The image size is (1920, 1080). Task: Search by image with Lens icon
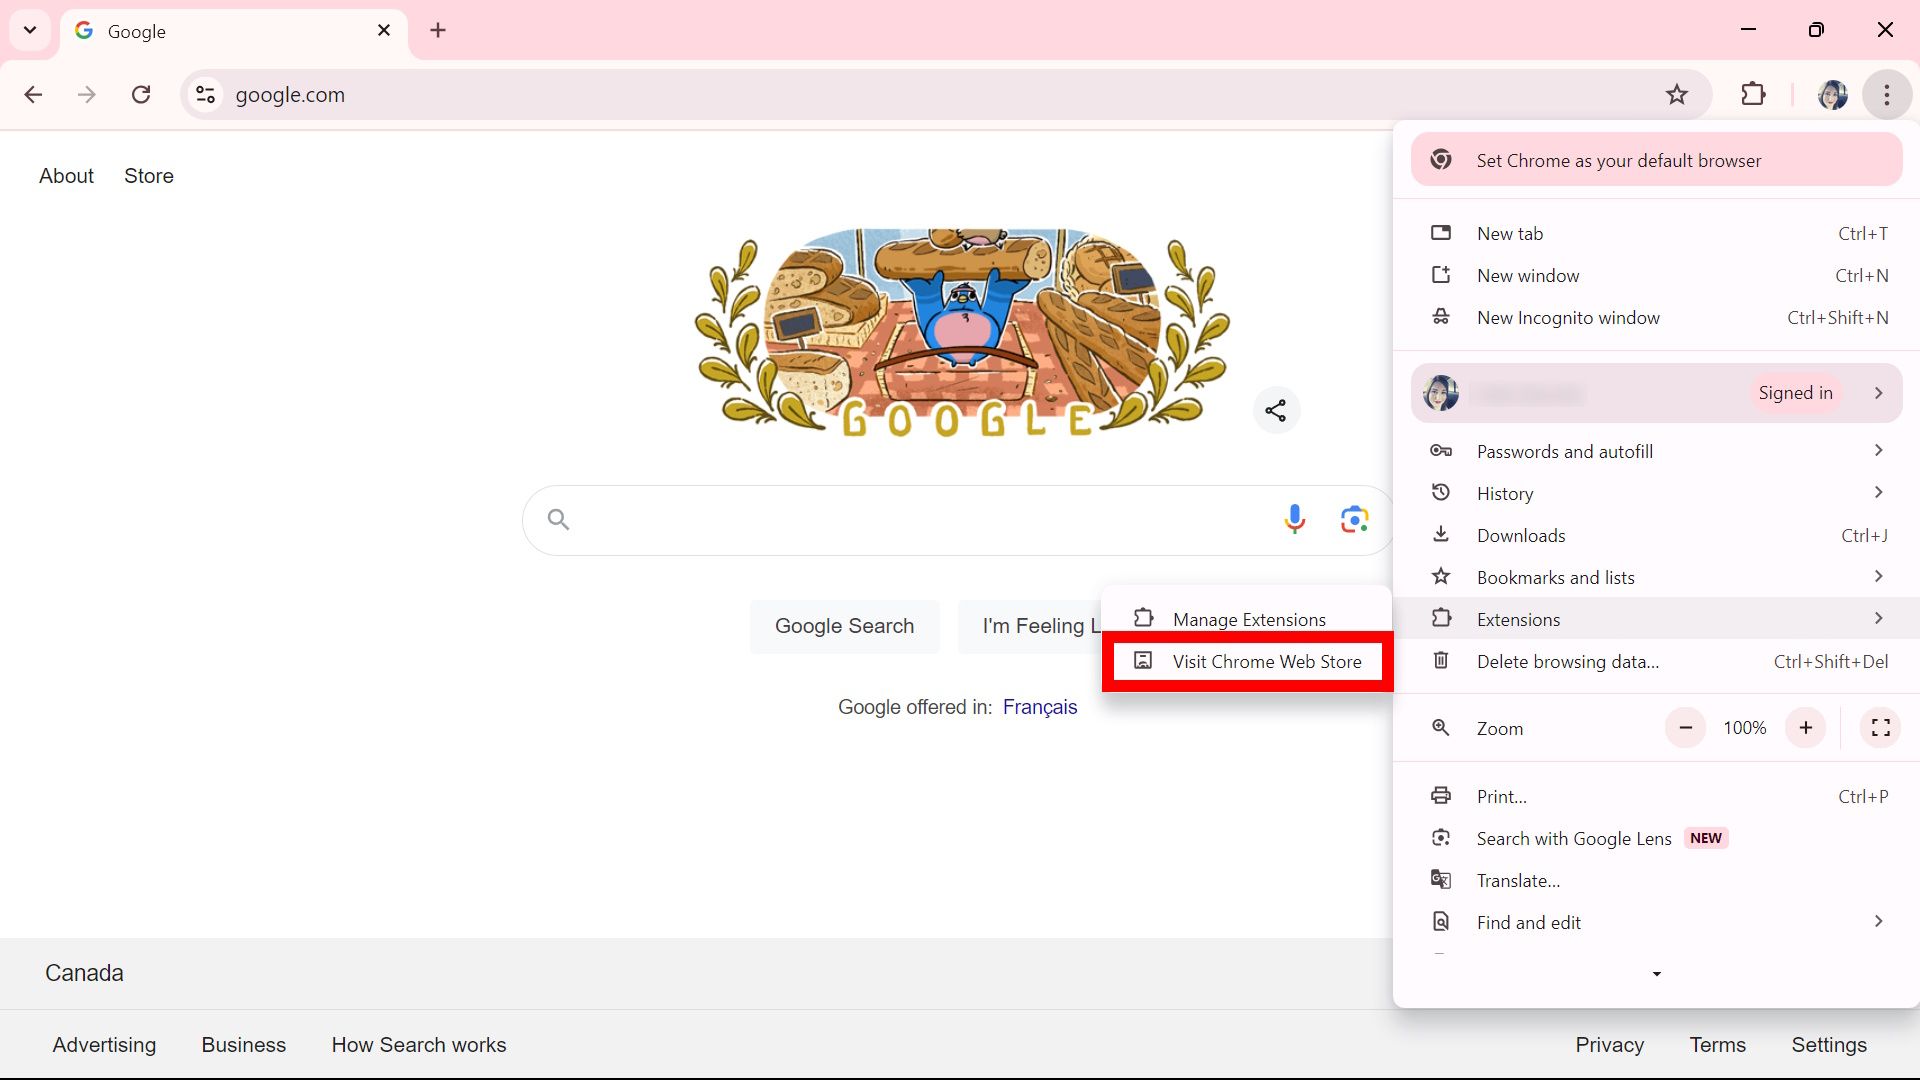click(1355, 519)
